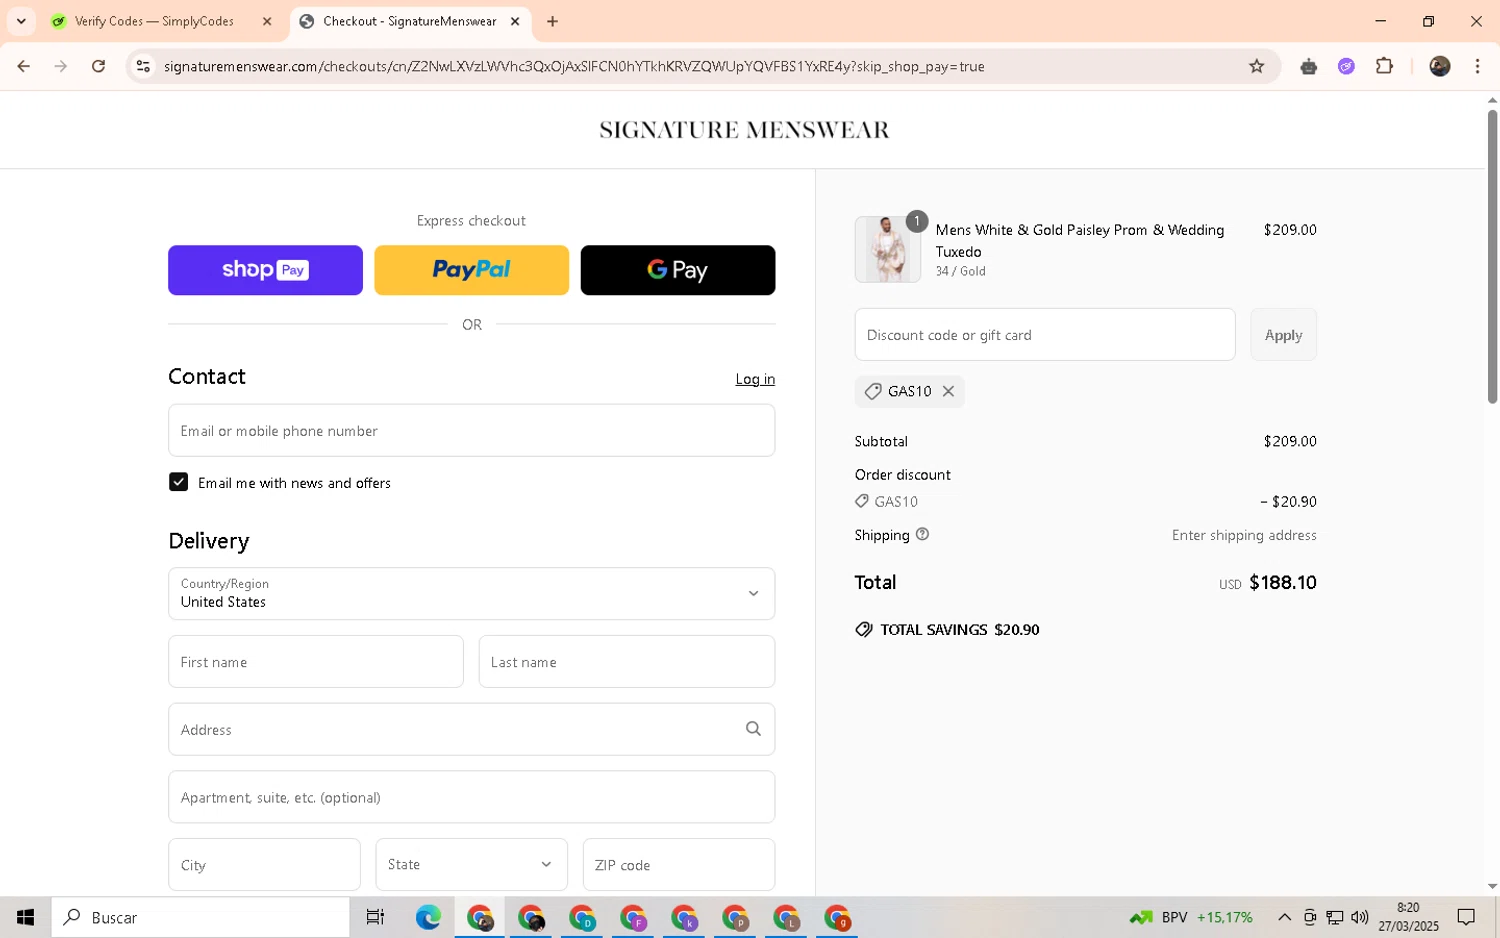
Task: Open the Extensions puzzle icon
Action: [x=1384, y=66]
